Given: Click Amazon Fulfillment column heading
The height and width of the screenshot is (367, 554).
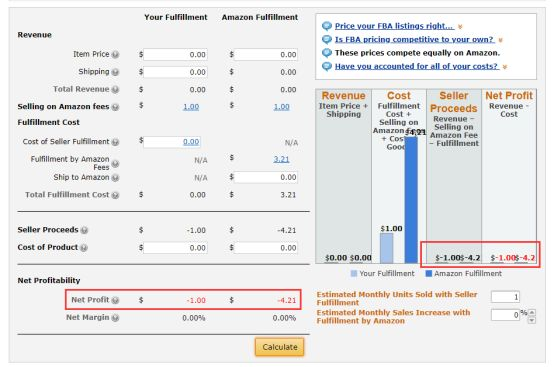Looking at the screenshot, I should coord(260,17).
